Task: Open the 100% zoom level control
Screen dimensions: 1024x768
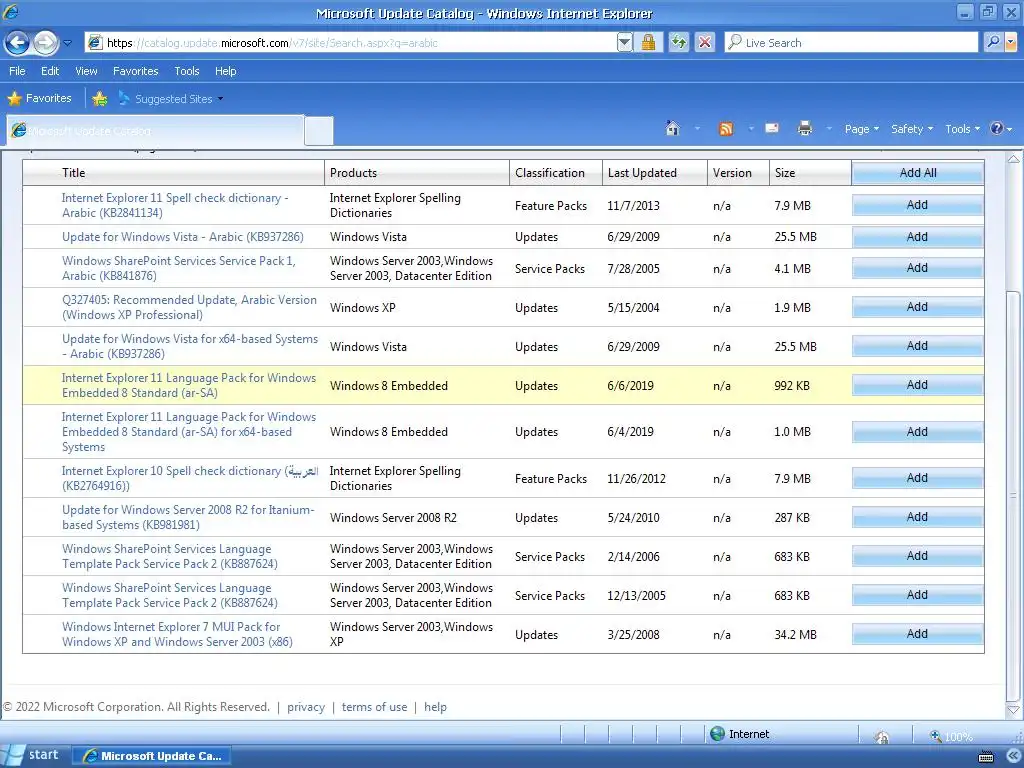Action: point(951,737)
